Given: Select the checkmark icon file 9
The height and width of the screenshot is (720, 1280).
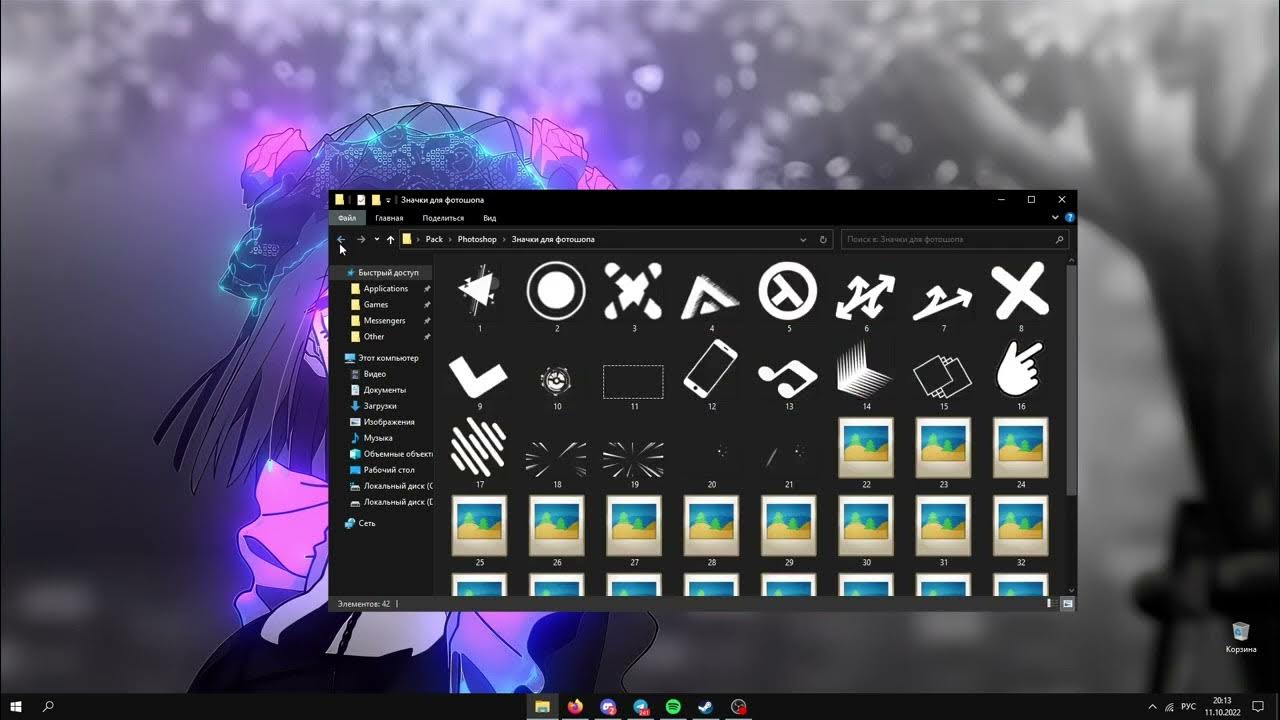Looking at the screenshot, I should pos(480,375).
